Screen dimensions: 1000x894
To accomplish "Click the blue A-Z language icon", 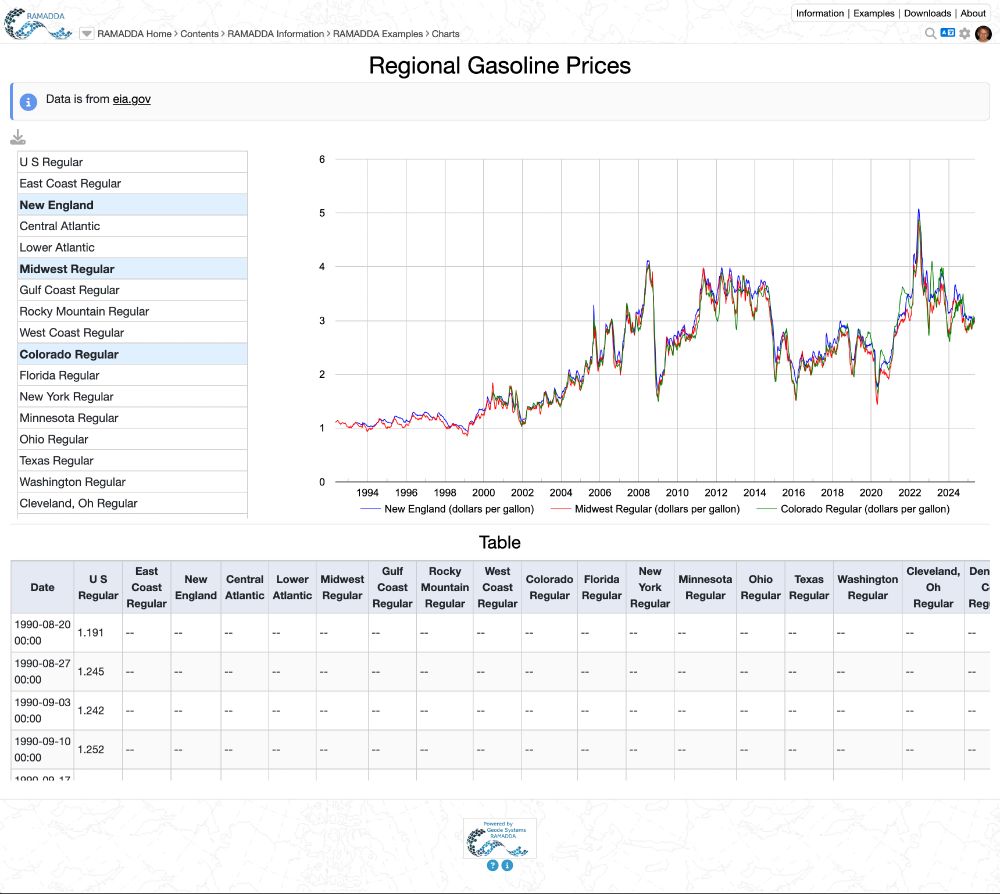I will (948, 33).
